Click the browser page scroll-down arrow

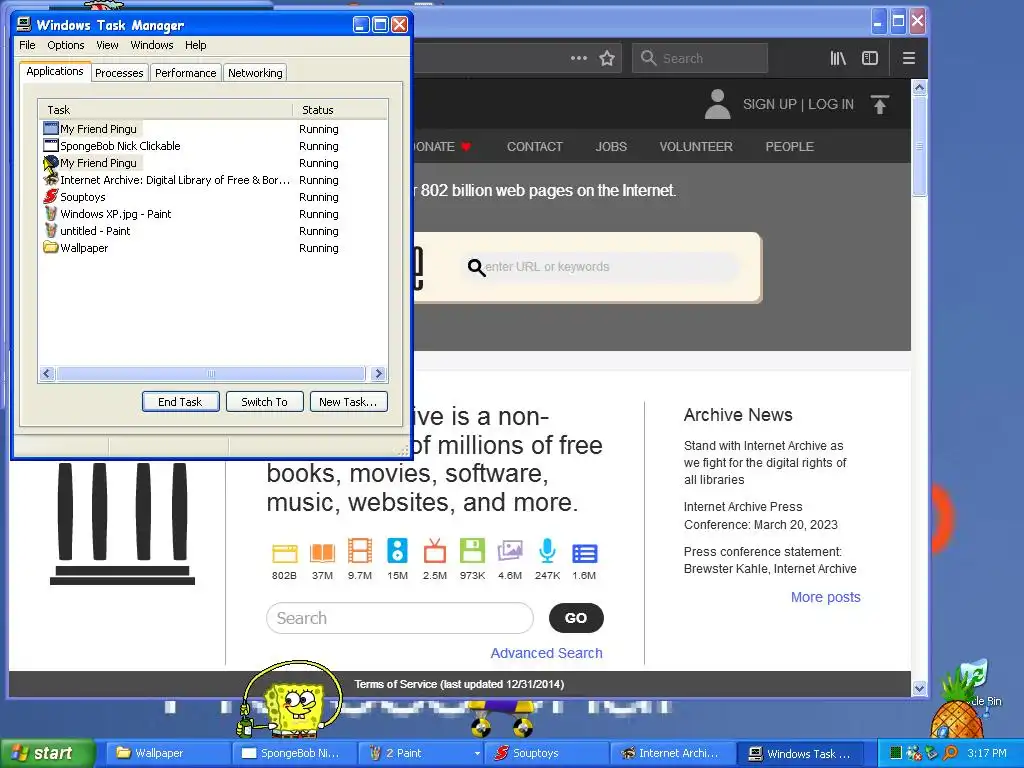(920, 688)
